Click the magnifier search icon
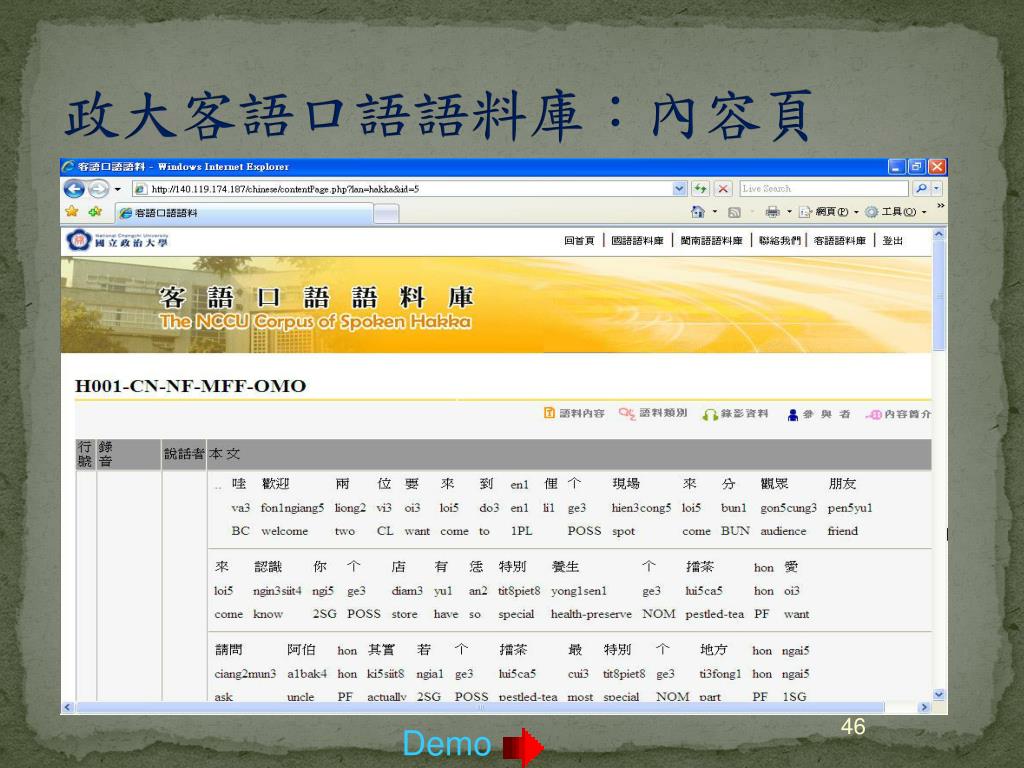The image size is (1024, 768). click(x=921, y=189)
